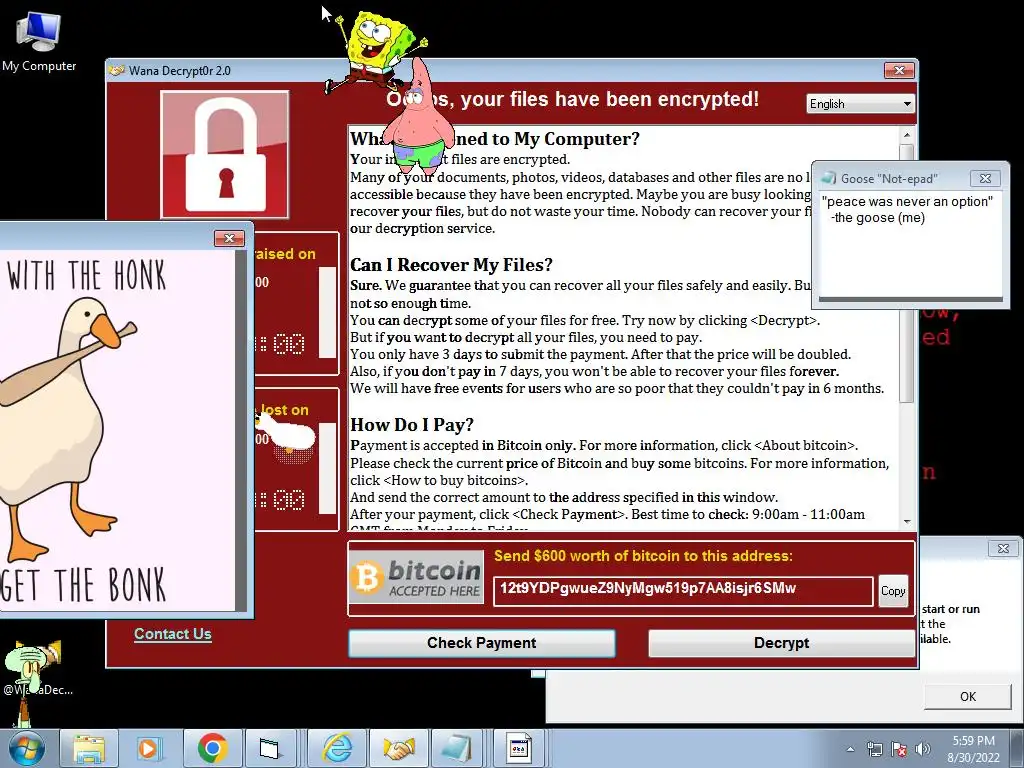Viewport: 1024px width, 768px height.
Task: Click the red padlock image
Action: point(225,155)
